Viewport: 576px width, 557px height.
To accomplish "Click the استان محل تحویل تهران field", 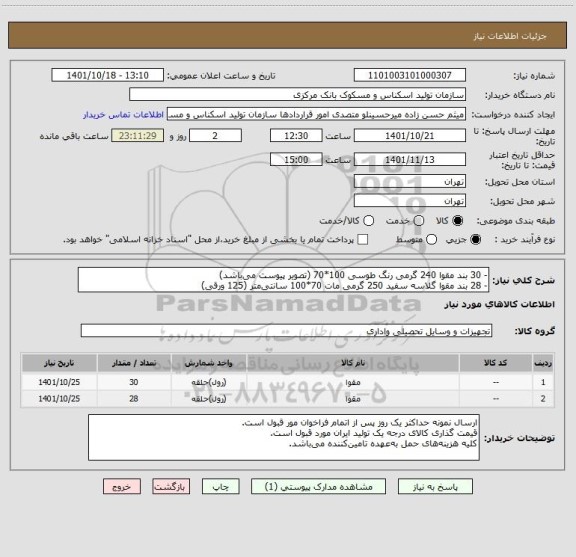I will (410, 182).
